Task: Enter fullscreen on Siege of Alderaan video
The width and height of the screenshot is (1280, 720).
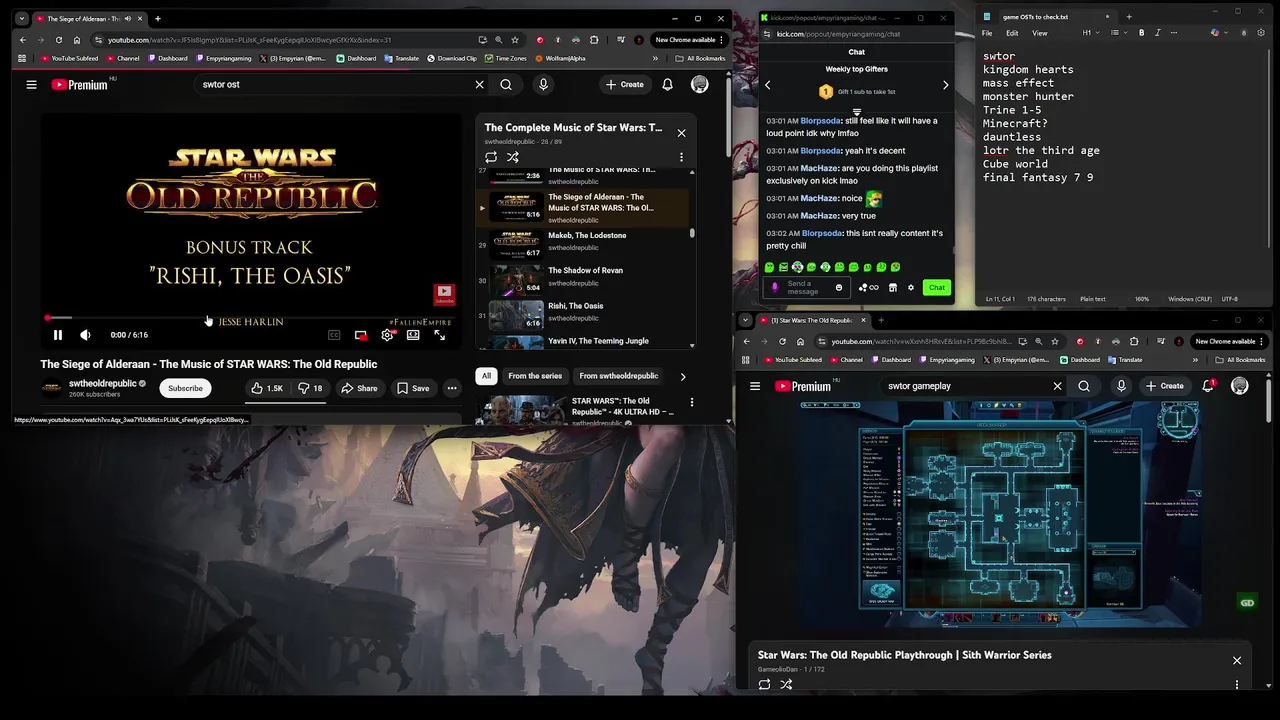Action: (439, 335)
